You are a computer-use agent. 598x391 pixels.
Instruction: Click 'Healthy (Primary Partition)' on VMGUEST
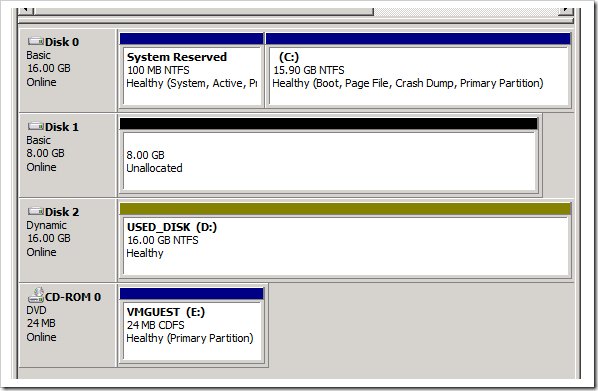(190, 339)
